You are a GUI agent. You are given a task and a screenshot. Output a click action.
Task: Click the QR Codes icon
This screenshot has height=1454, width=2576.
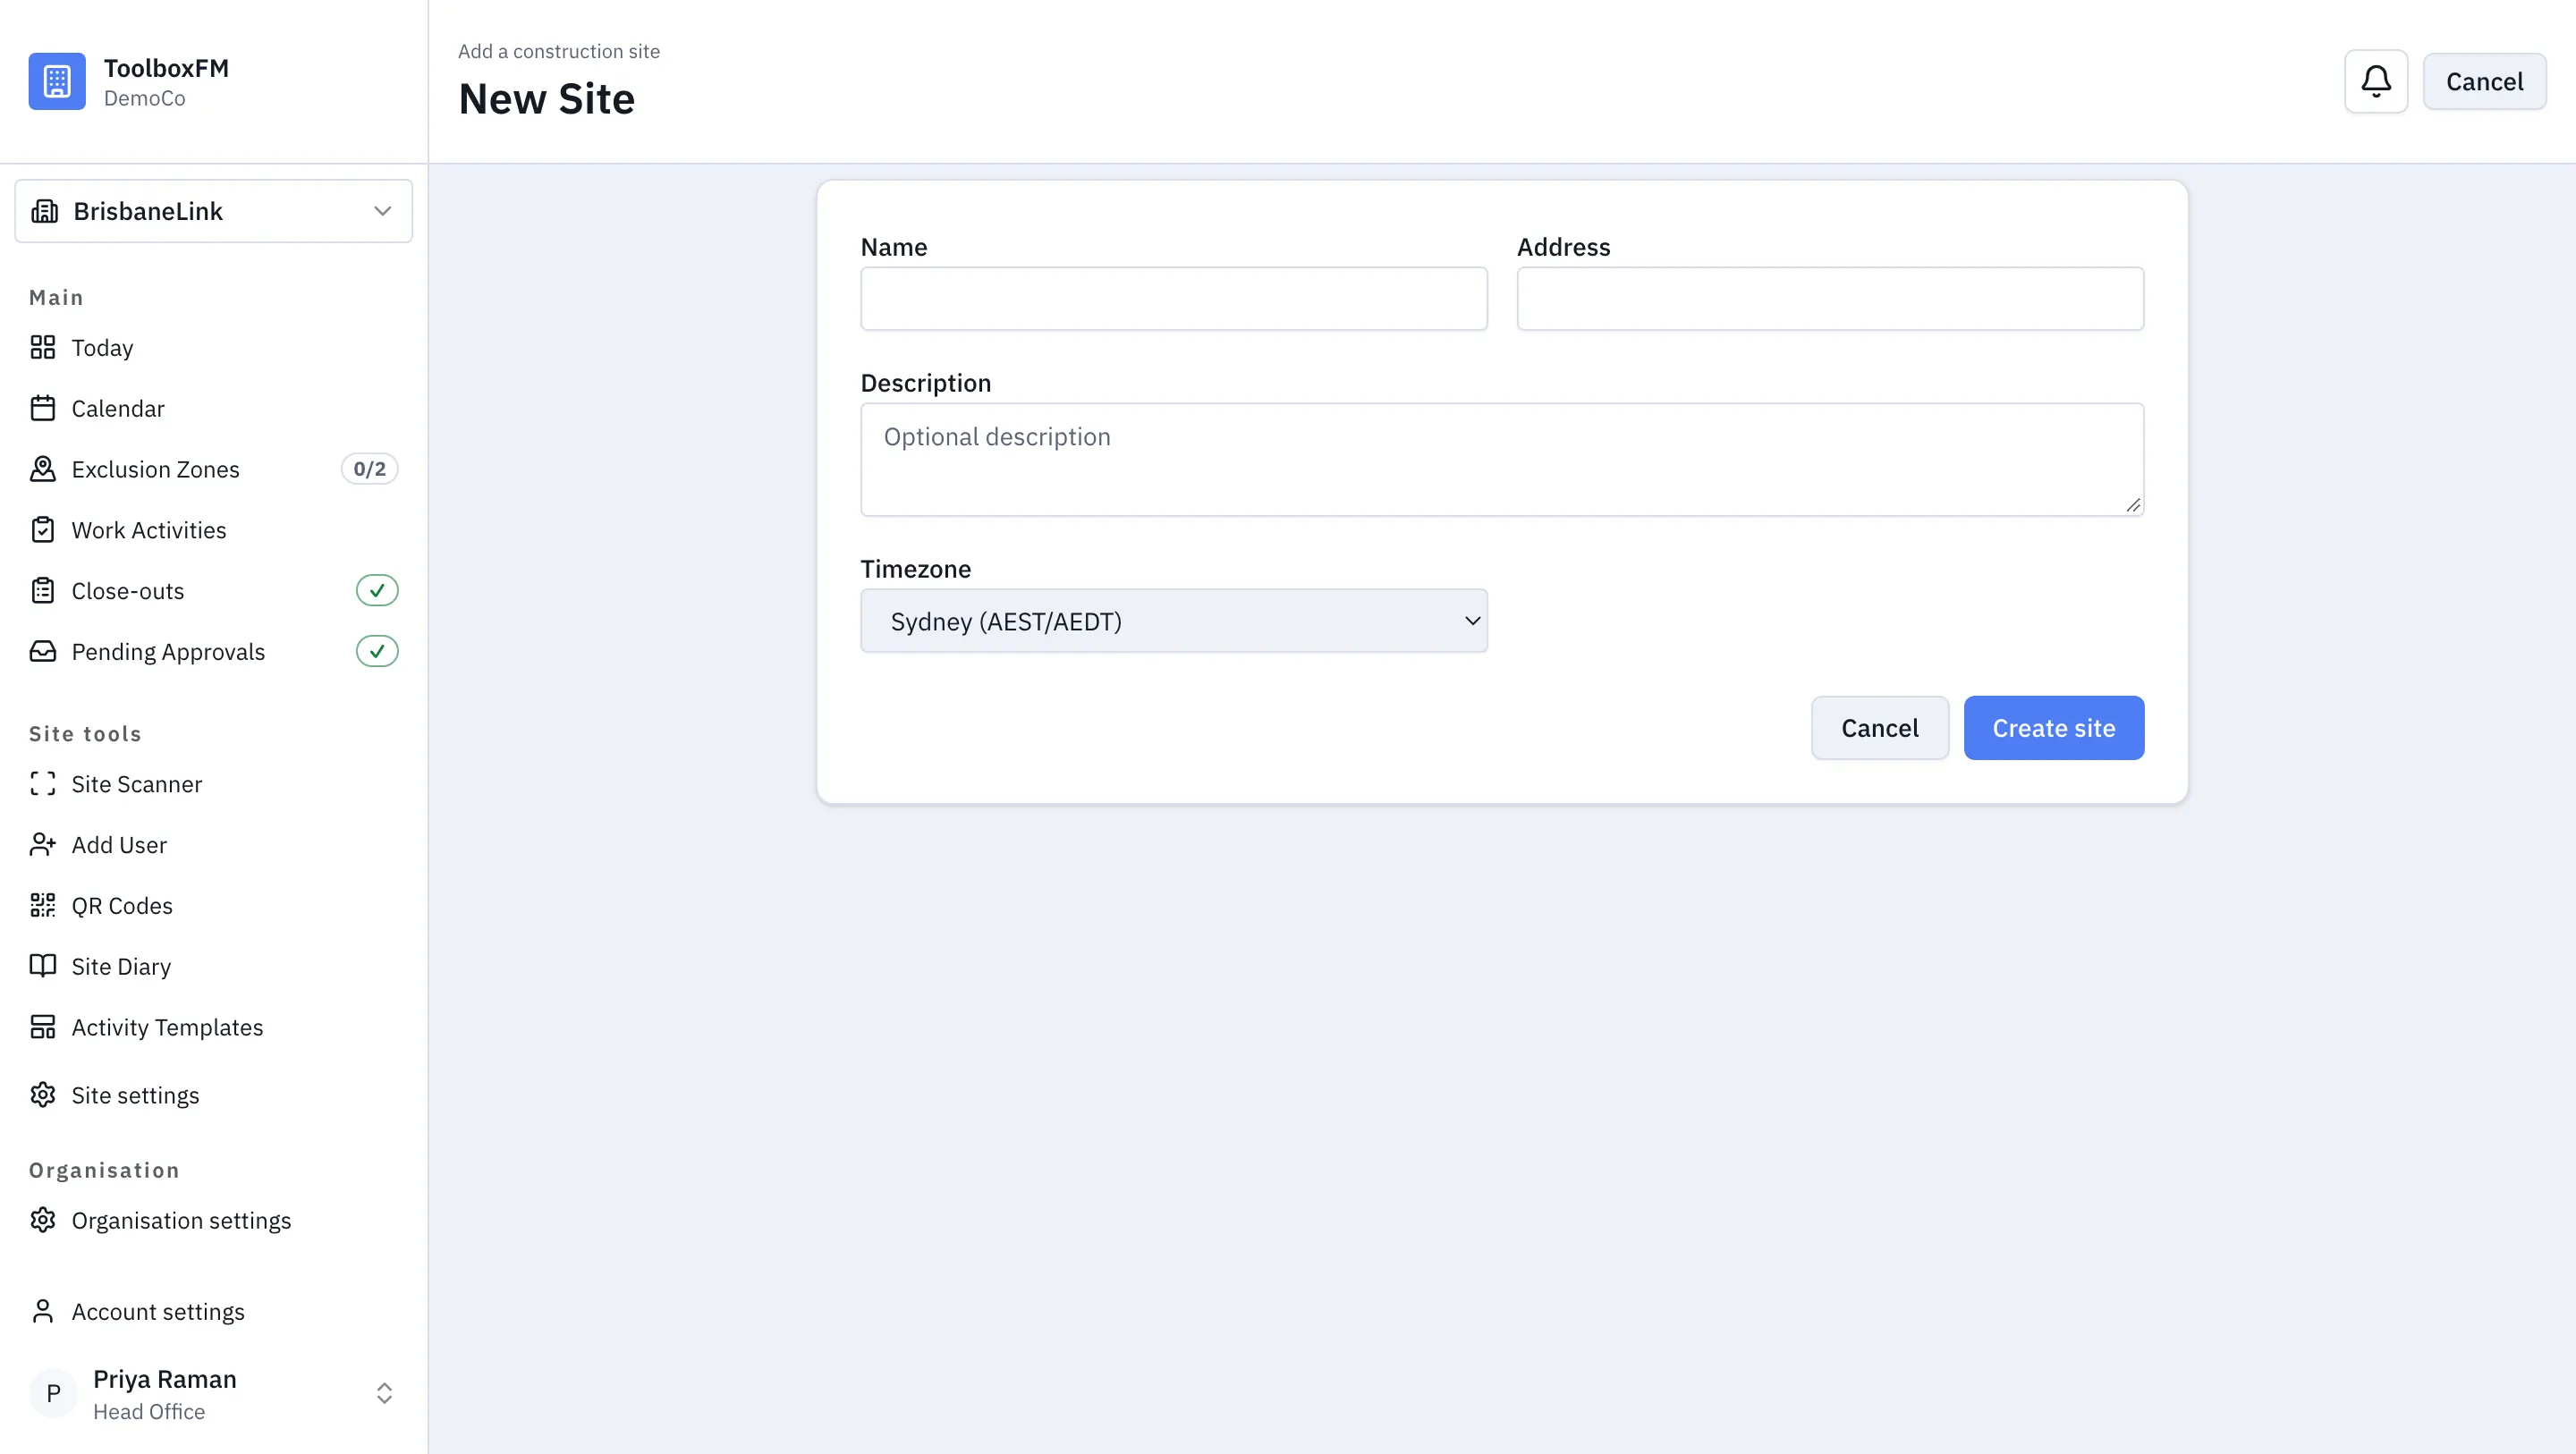(x=43, y=905)
